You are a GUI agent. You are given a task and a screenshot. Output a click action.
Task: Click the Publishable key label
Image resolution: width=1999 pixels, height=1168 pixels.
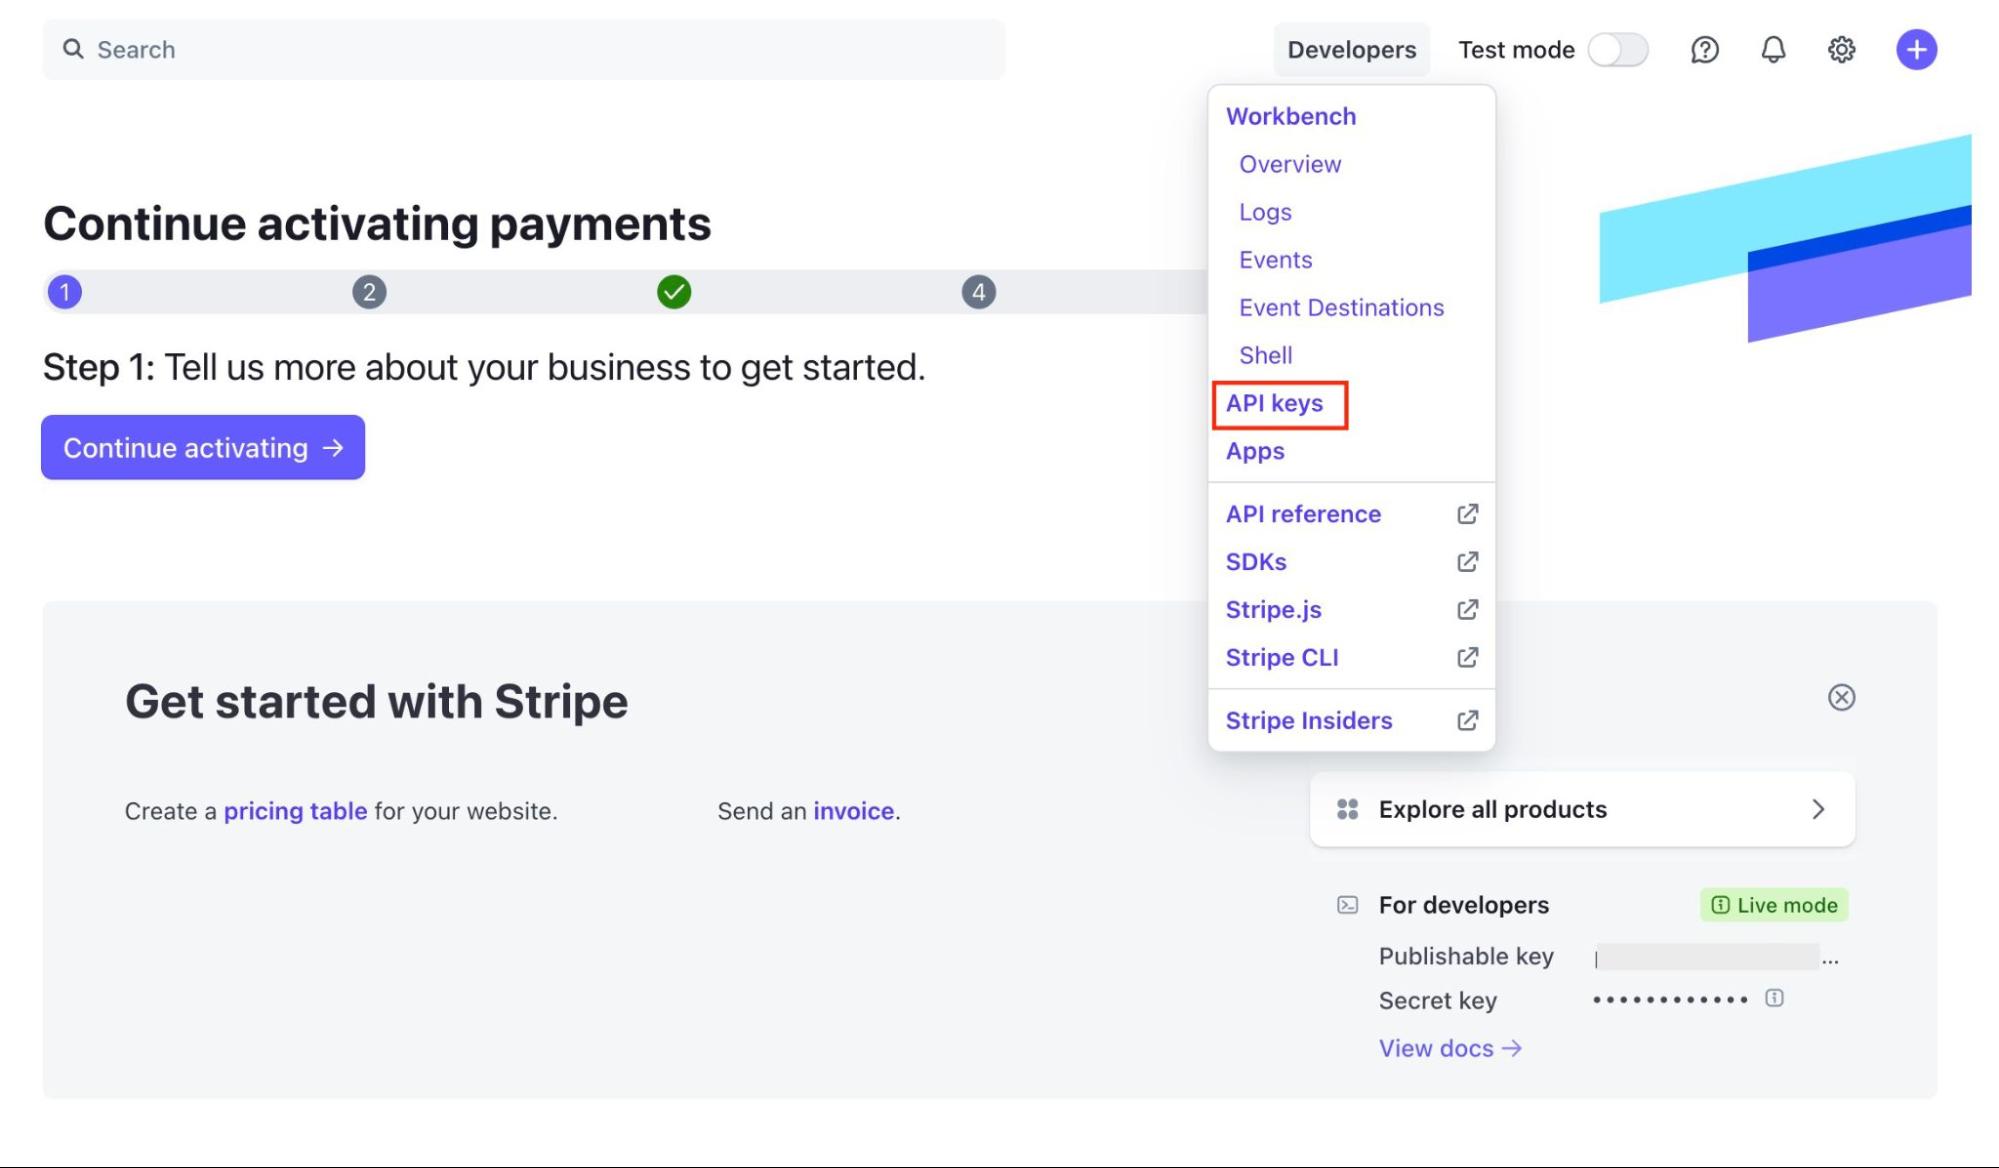[1466, 956]
